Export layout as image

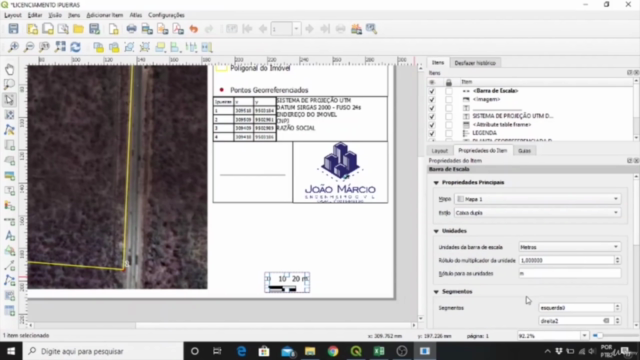pos(147,29)
